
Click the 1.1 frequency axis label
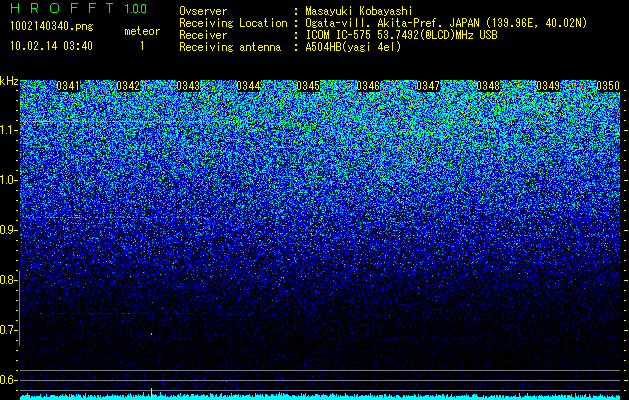click(x=7, y=130)
